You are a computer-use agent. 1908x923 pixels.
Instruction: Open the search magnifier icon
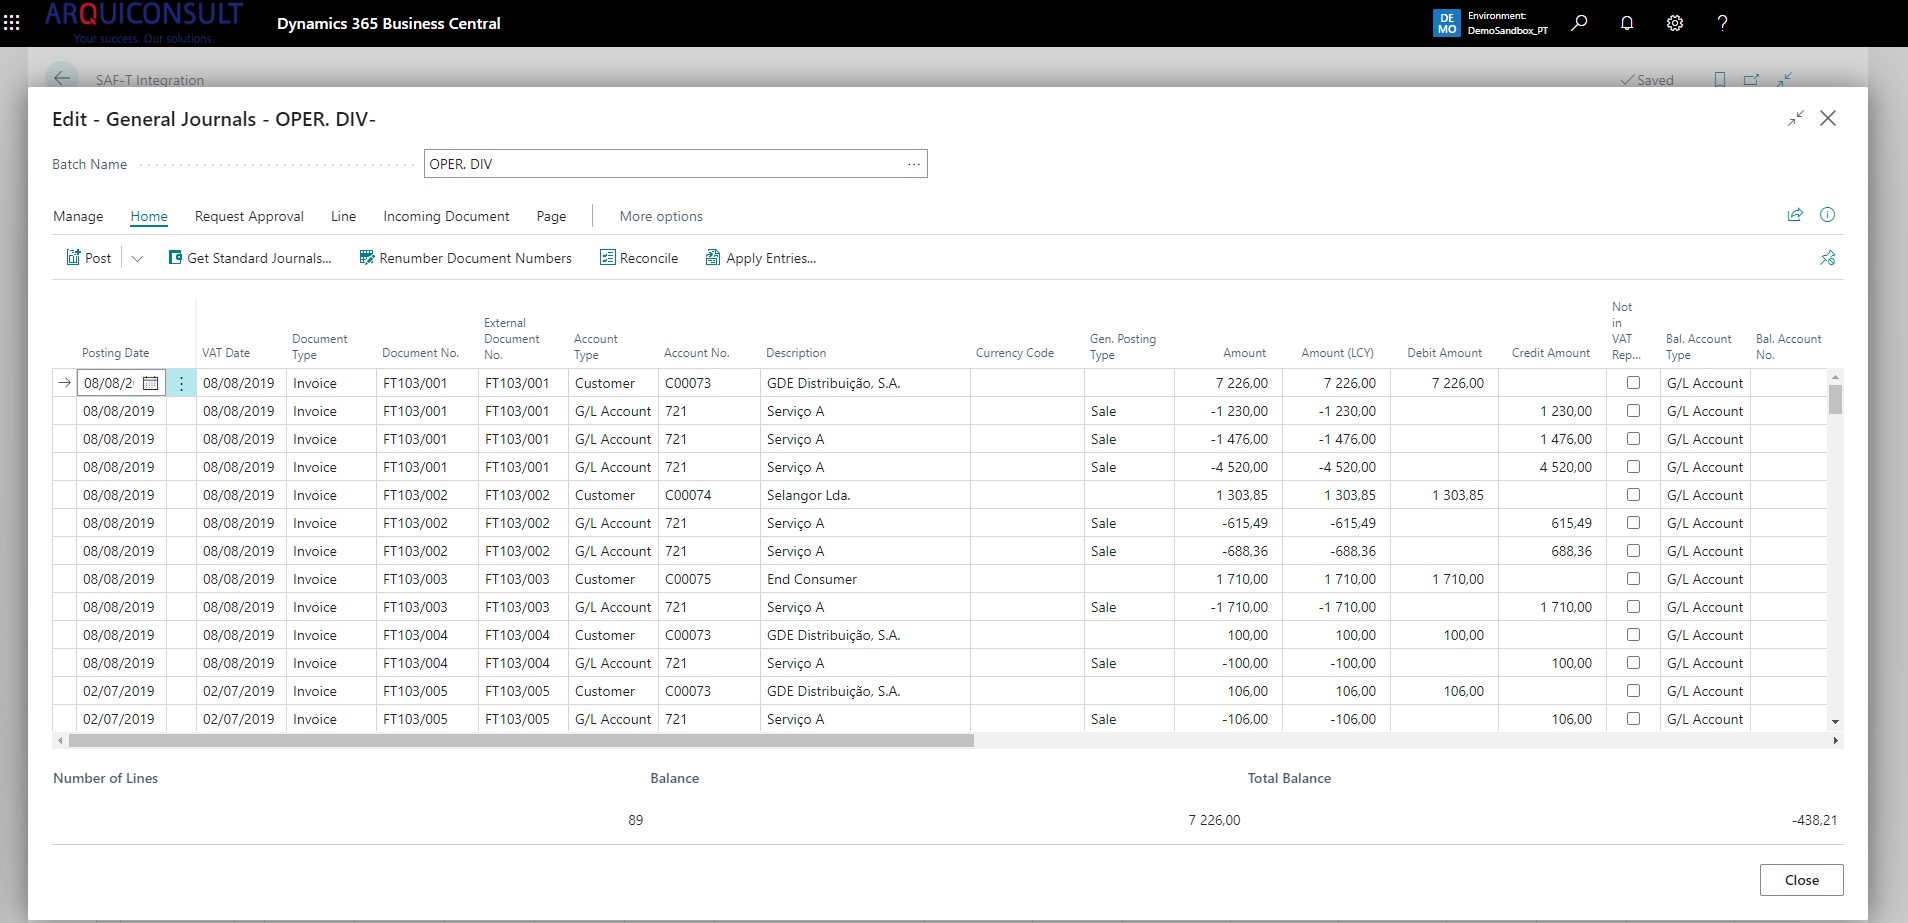click(1579, 23)
